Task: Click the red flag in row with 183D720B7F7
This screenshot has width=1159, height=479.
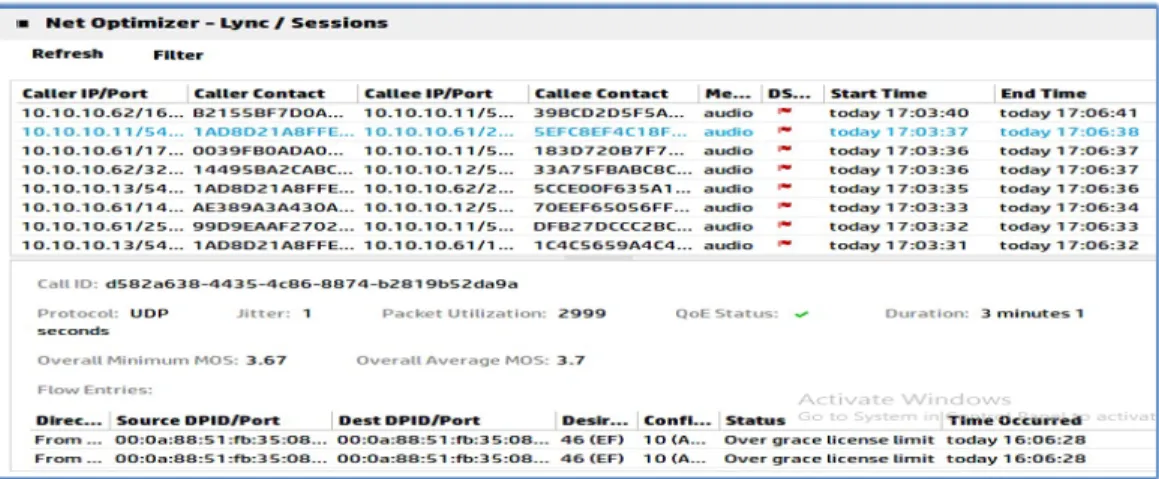Action: click(x=786, y=151)
